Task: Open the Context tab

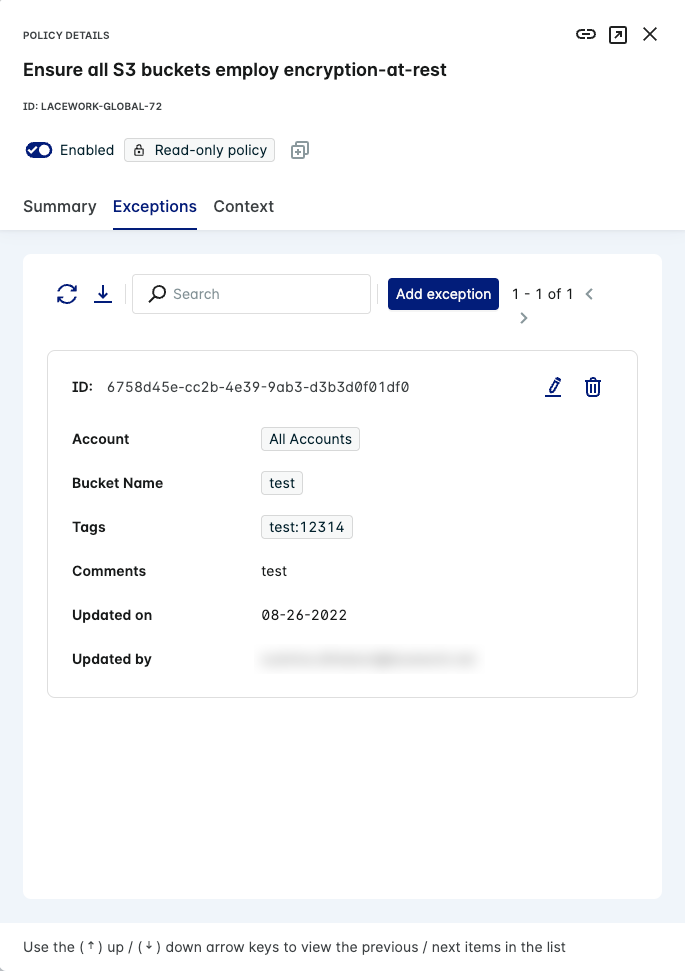Action: (x=243, y=207)
